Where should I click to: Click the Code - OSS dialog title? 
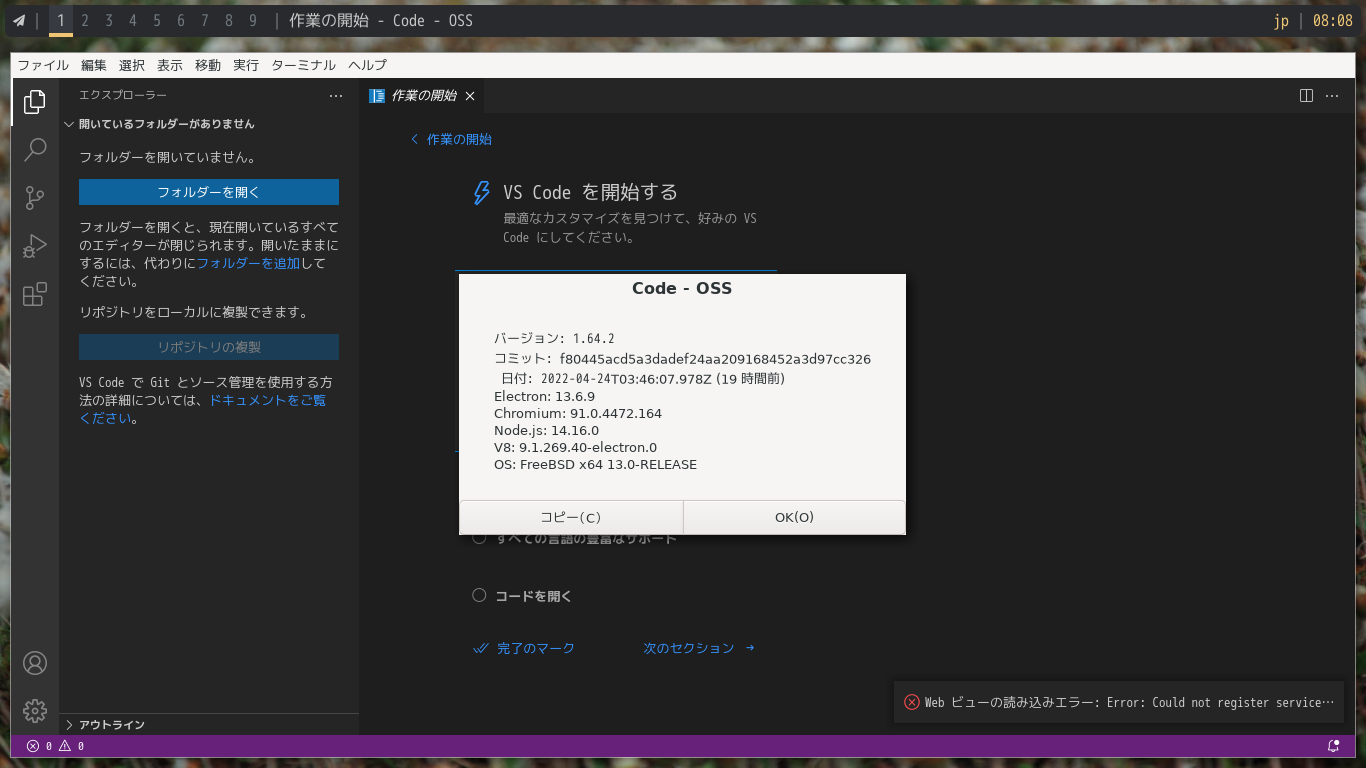tap(682, 288)
